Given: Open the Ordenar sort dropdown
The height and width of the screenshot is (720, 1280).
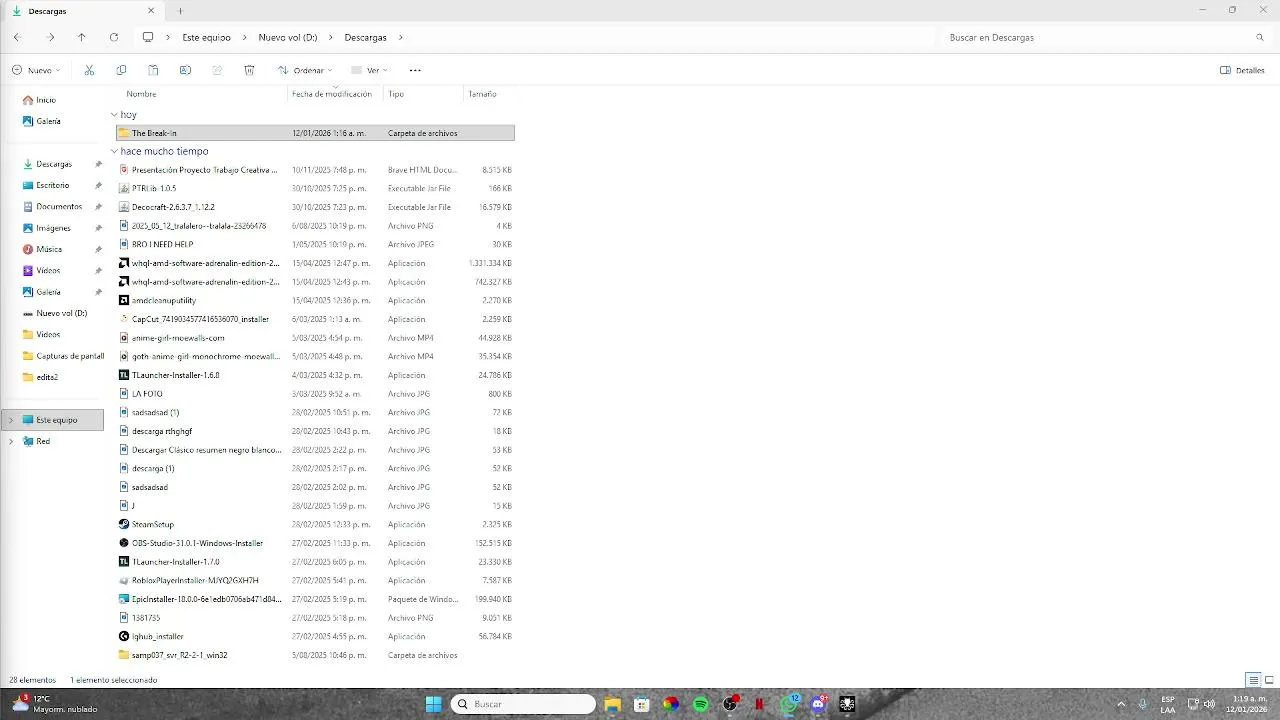Looking at the screenshot, I should coord(305,70).
